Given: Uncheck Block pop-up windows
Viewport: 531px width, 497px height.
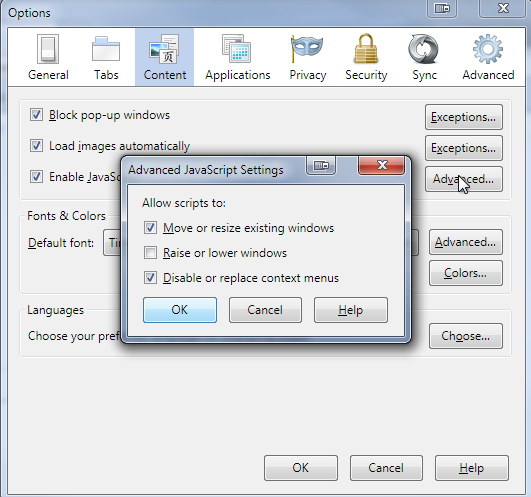Looking at the screenshot, I should [x=36, y=114].
